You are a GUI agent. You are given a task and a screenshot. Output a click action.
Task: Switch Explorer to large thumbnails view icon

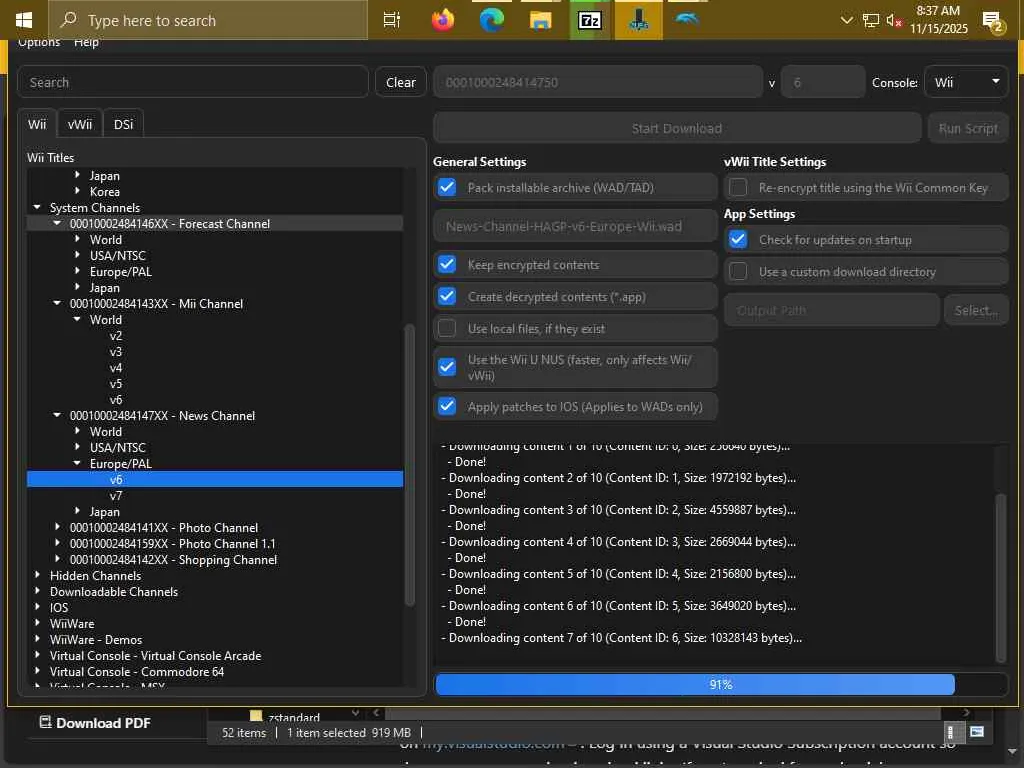(977, 731)
